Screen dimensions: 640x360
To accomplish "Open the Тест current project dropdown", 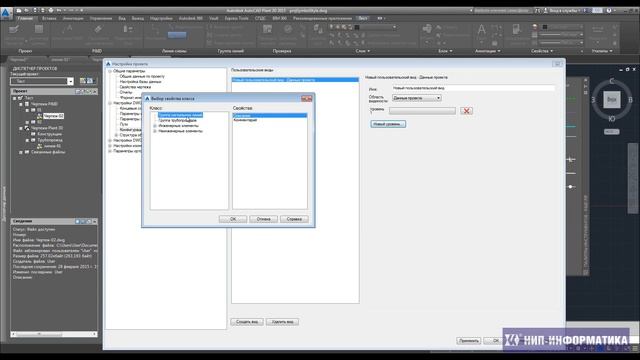I will (70, 81).
